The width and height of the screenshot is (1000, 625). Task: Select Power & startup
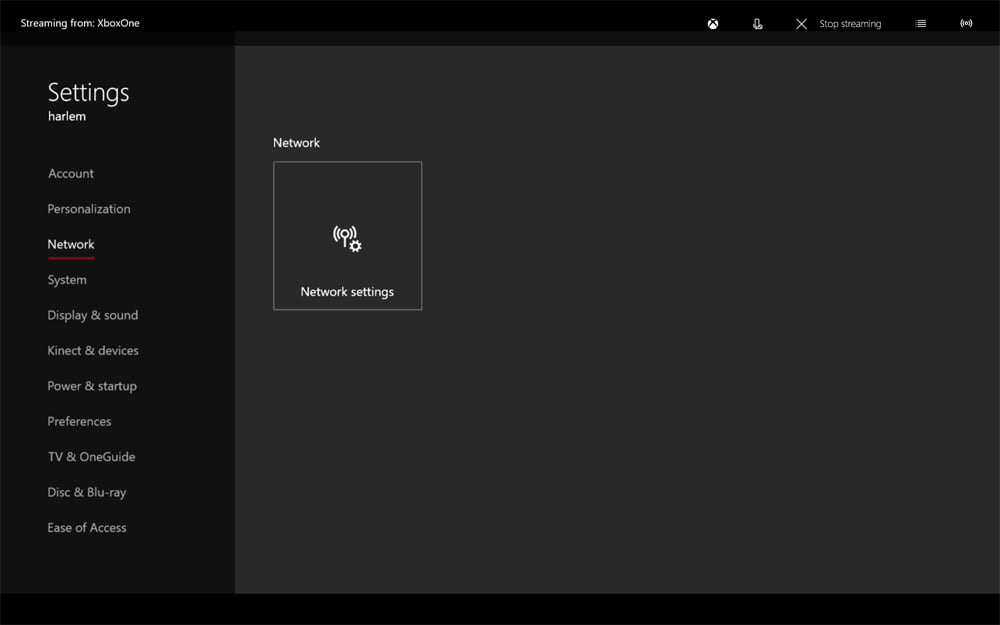click(x=92, y=385)
